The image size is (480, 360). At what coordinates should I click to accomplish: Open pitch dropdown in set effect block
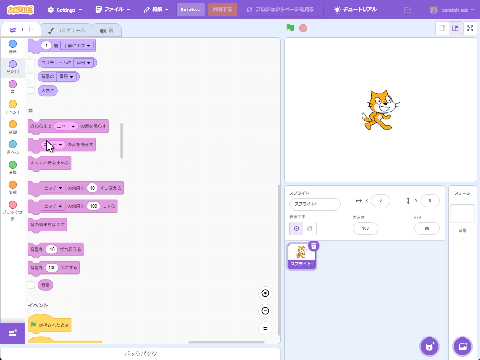coord(53,206)
